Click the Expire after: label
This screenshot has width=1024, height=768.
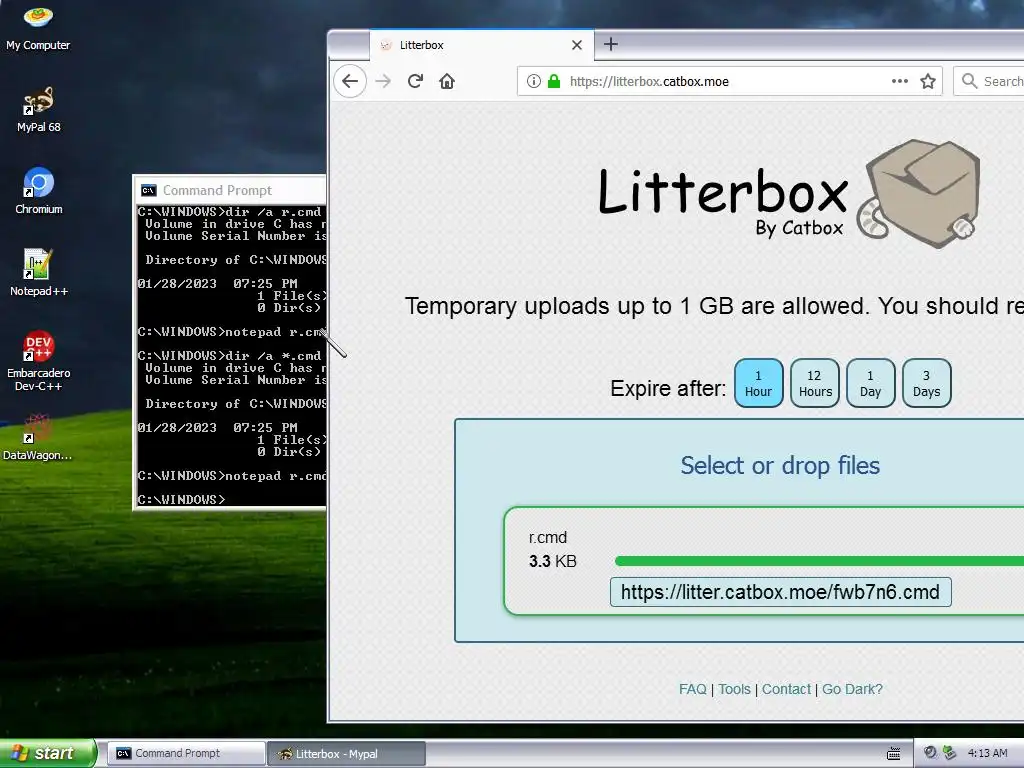pos(667,389)
